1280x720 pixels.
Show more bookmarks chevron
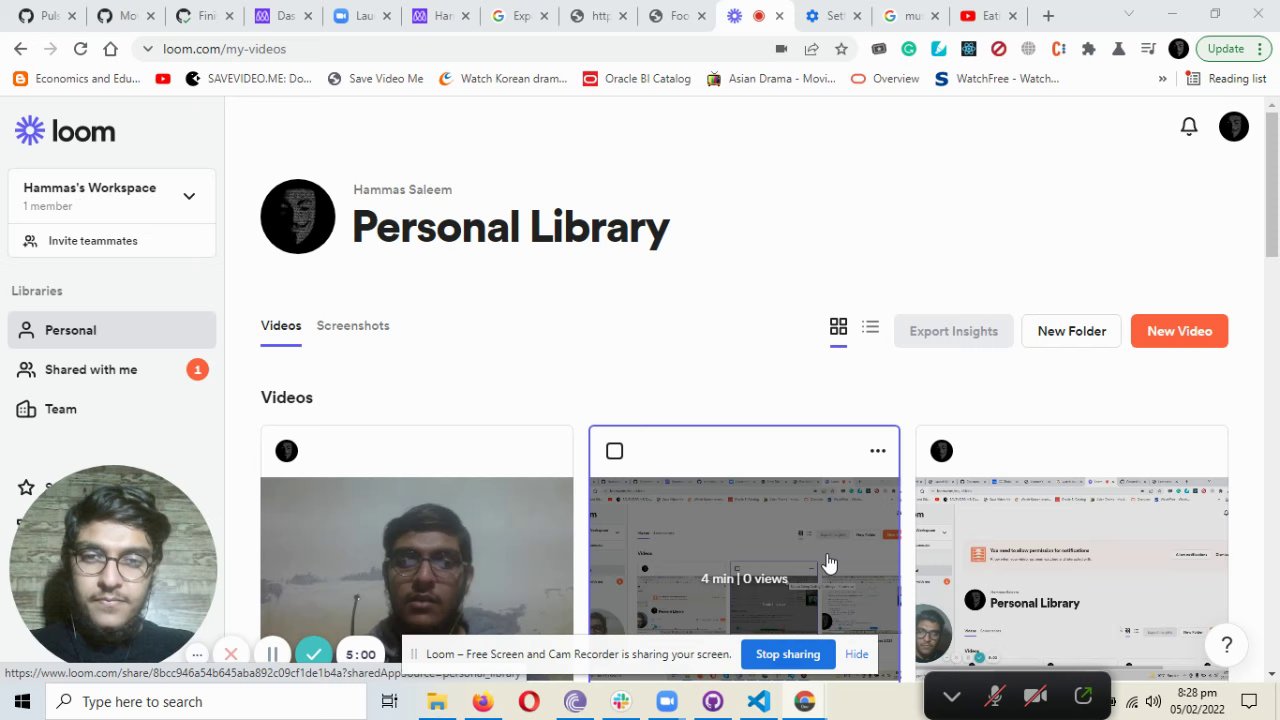[1162, 79]
